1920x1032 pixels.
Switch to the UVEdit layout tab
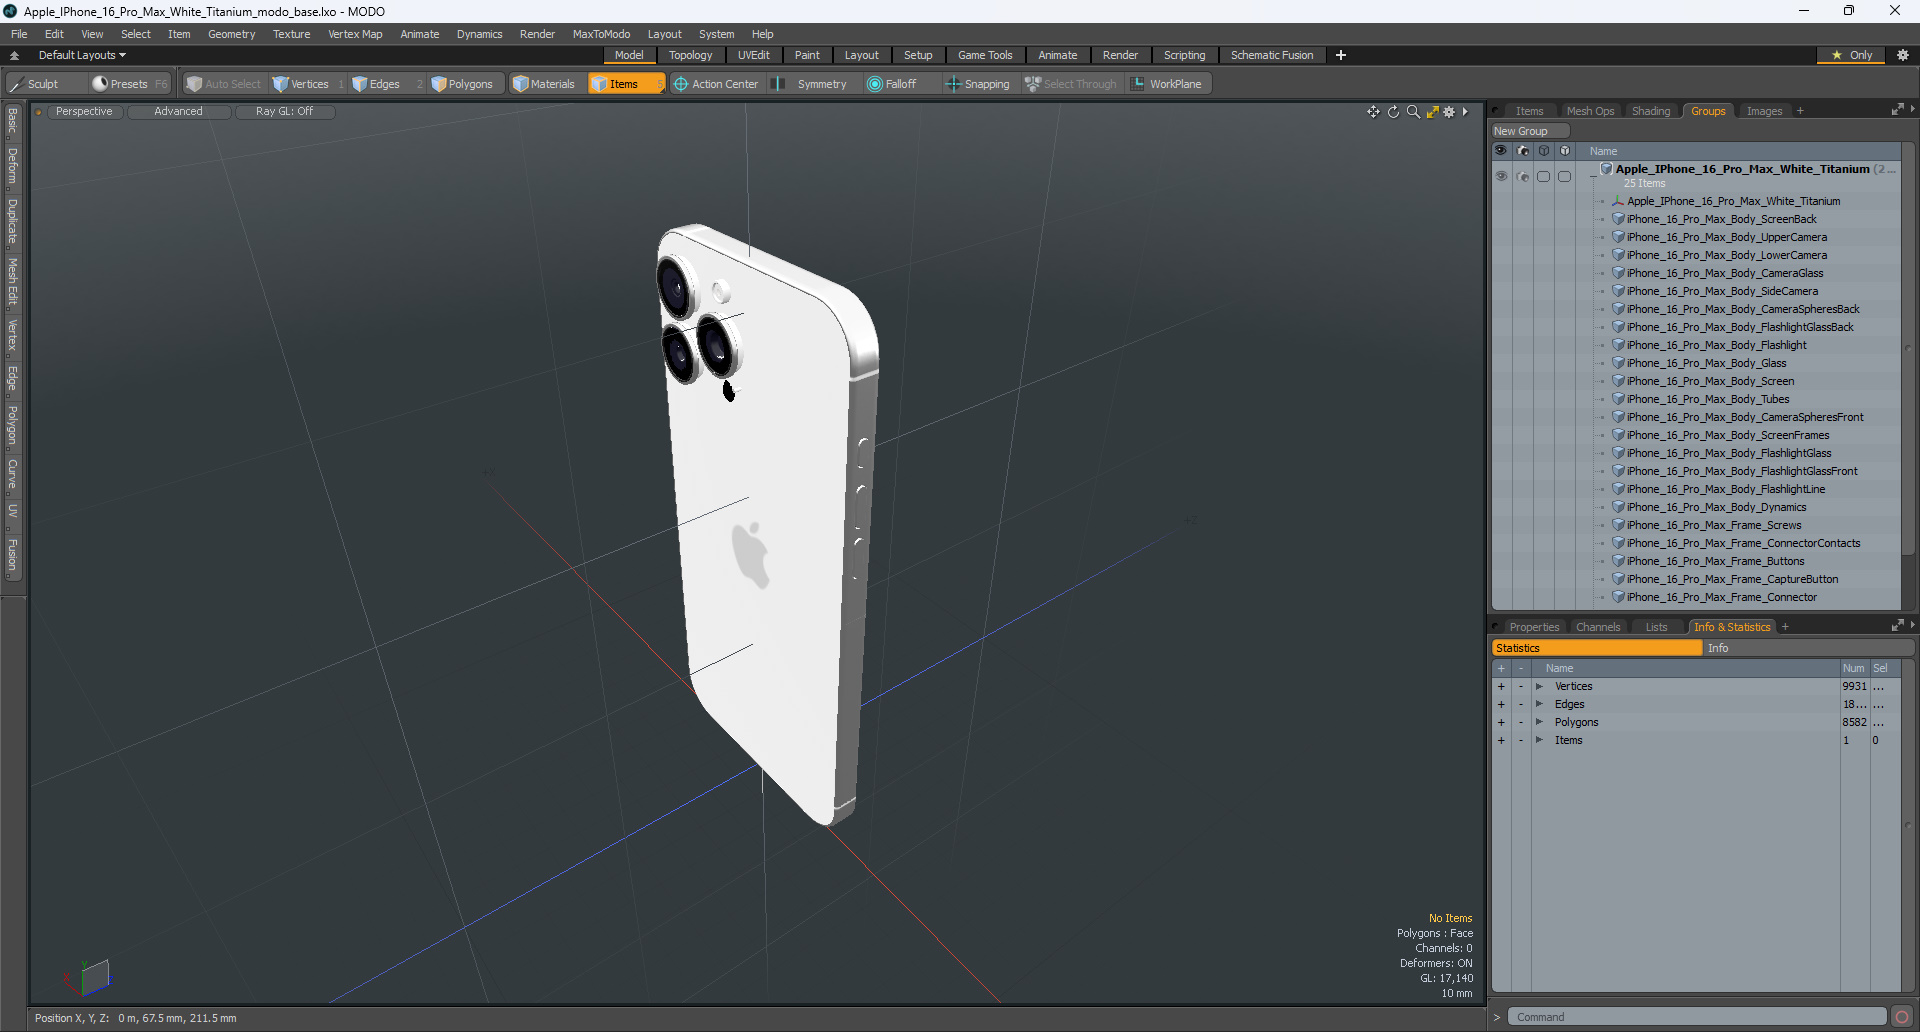[x=753, y=55]
